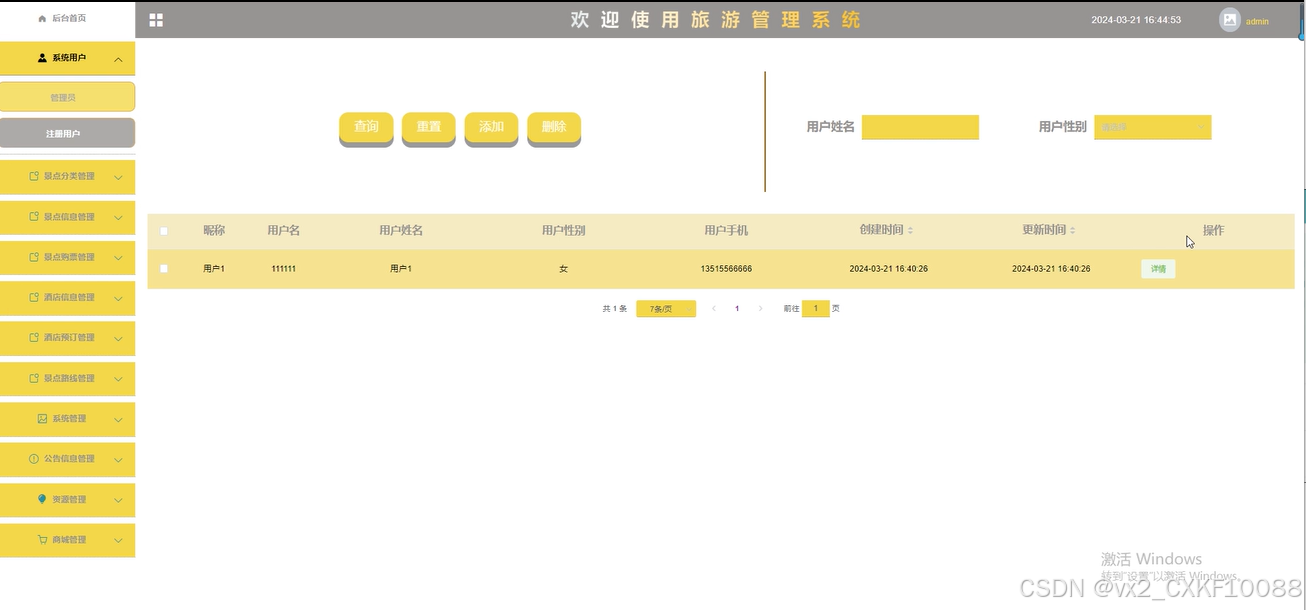The width and height of the screenshot is (1306, 610).
Task: Click the 资源管理 balloon icon
Action: (42, 498)
